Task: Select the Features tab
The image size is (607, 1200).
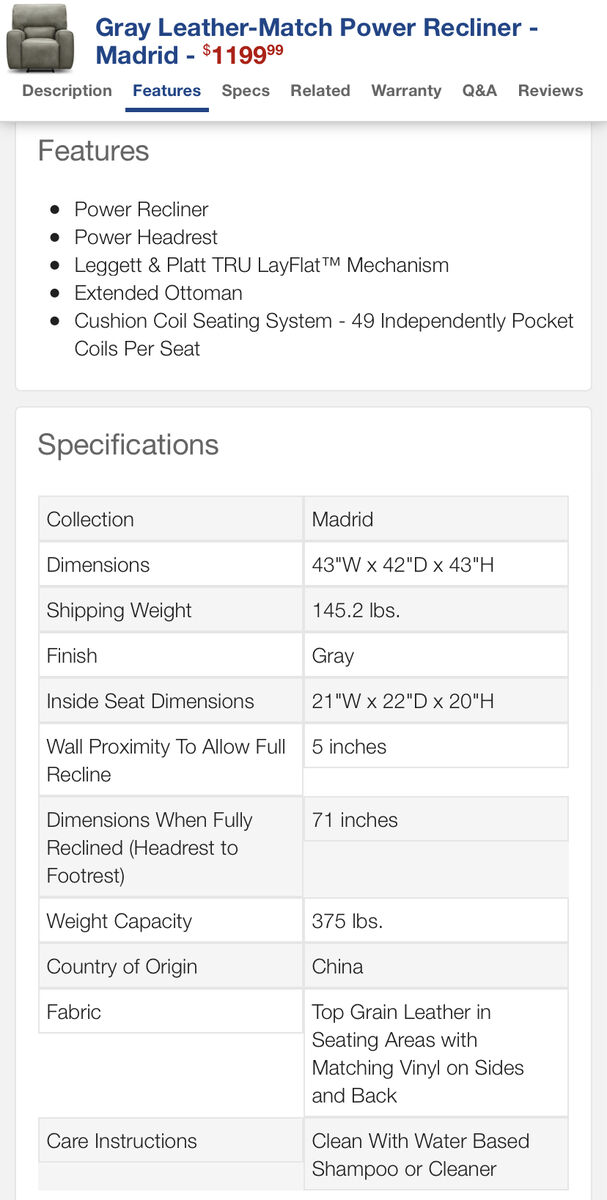Action: [167, 91]
